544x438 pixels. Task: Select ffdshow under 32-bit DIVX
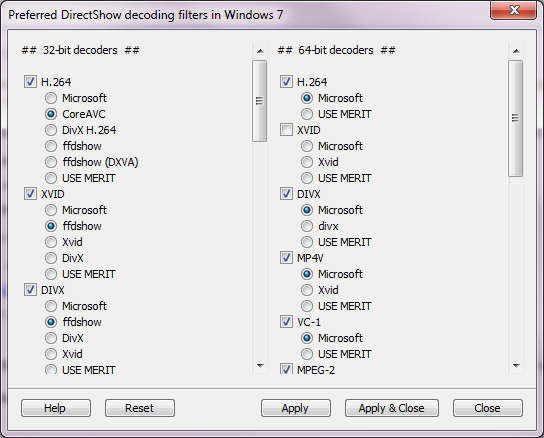click(51, 322)
